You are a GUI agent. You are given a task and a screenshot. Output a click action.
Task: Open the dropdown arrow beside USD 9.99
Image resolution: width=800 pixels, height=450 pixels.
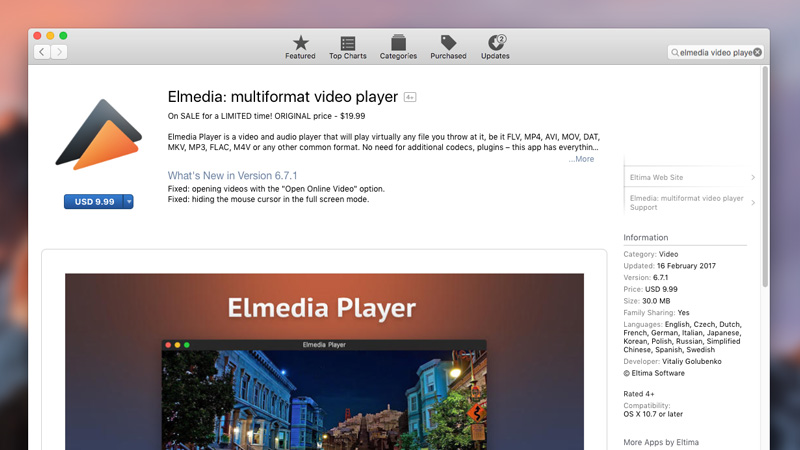tap(129, 202)
